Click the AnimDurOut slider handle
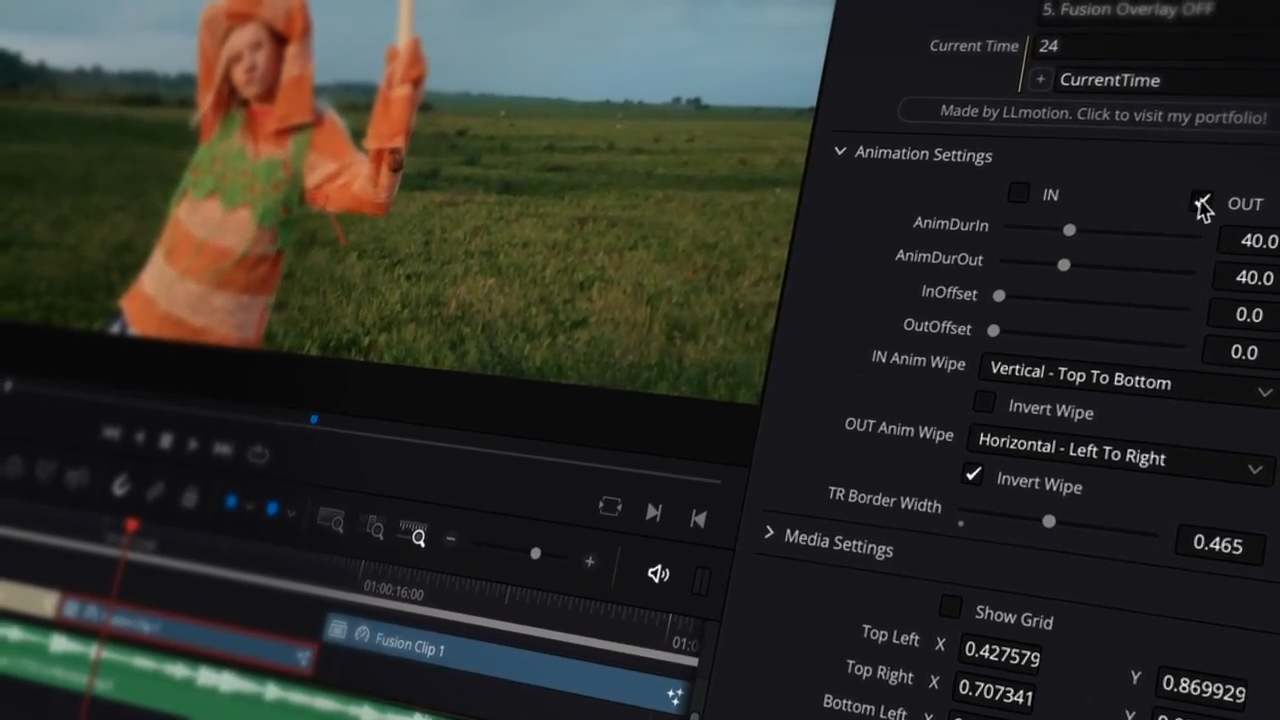 click(x=1063, y=264)
